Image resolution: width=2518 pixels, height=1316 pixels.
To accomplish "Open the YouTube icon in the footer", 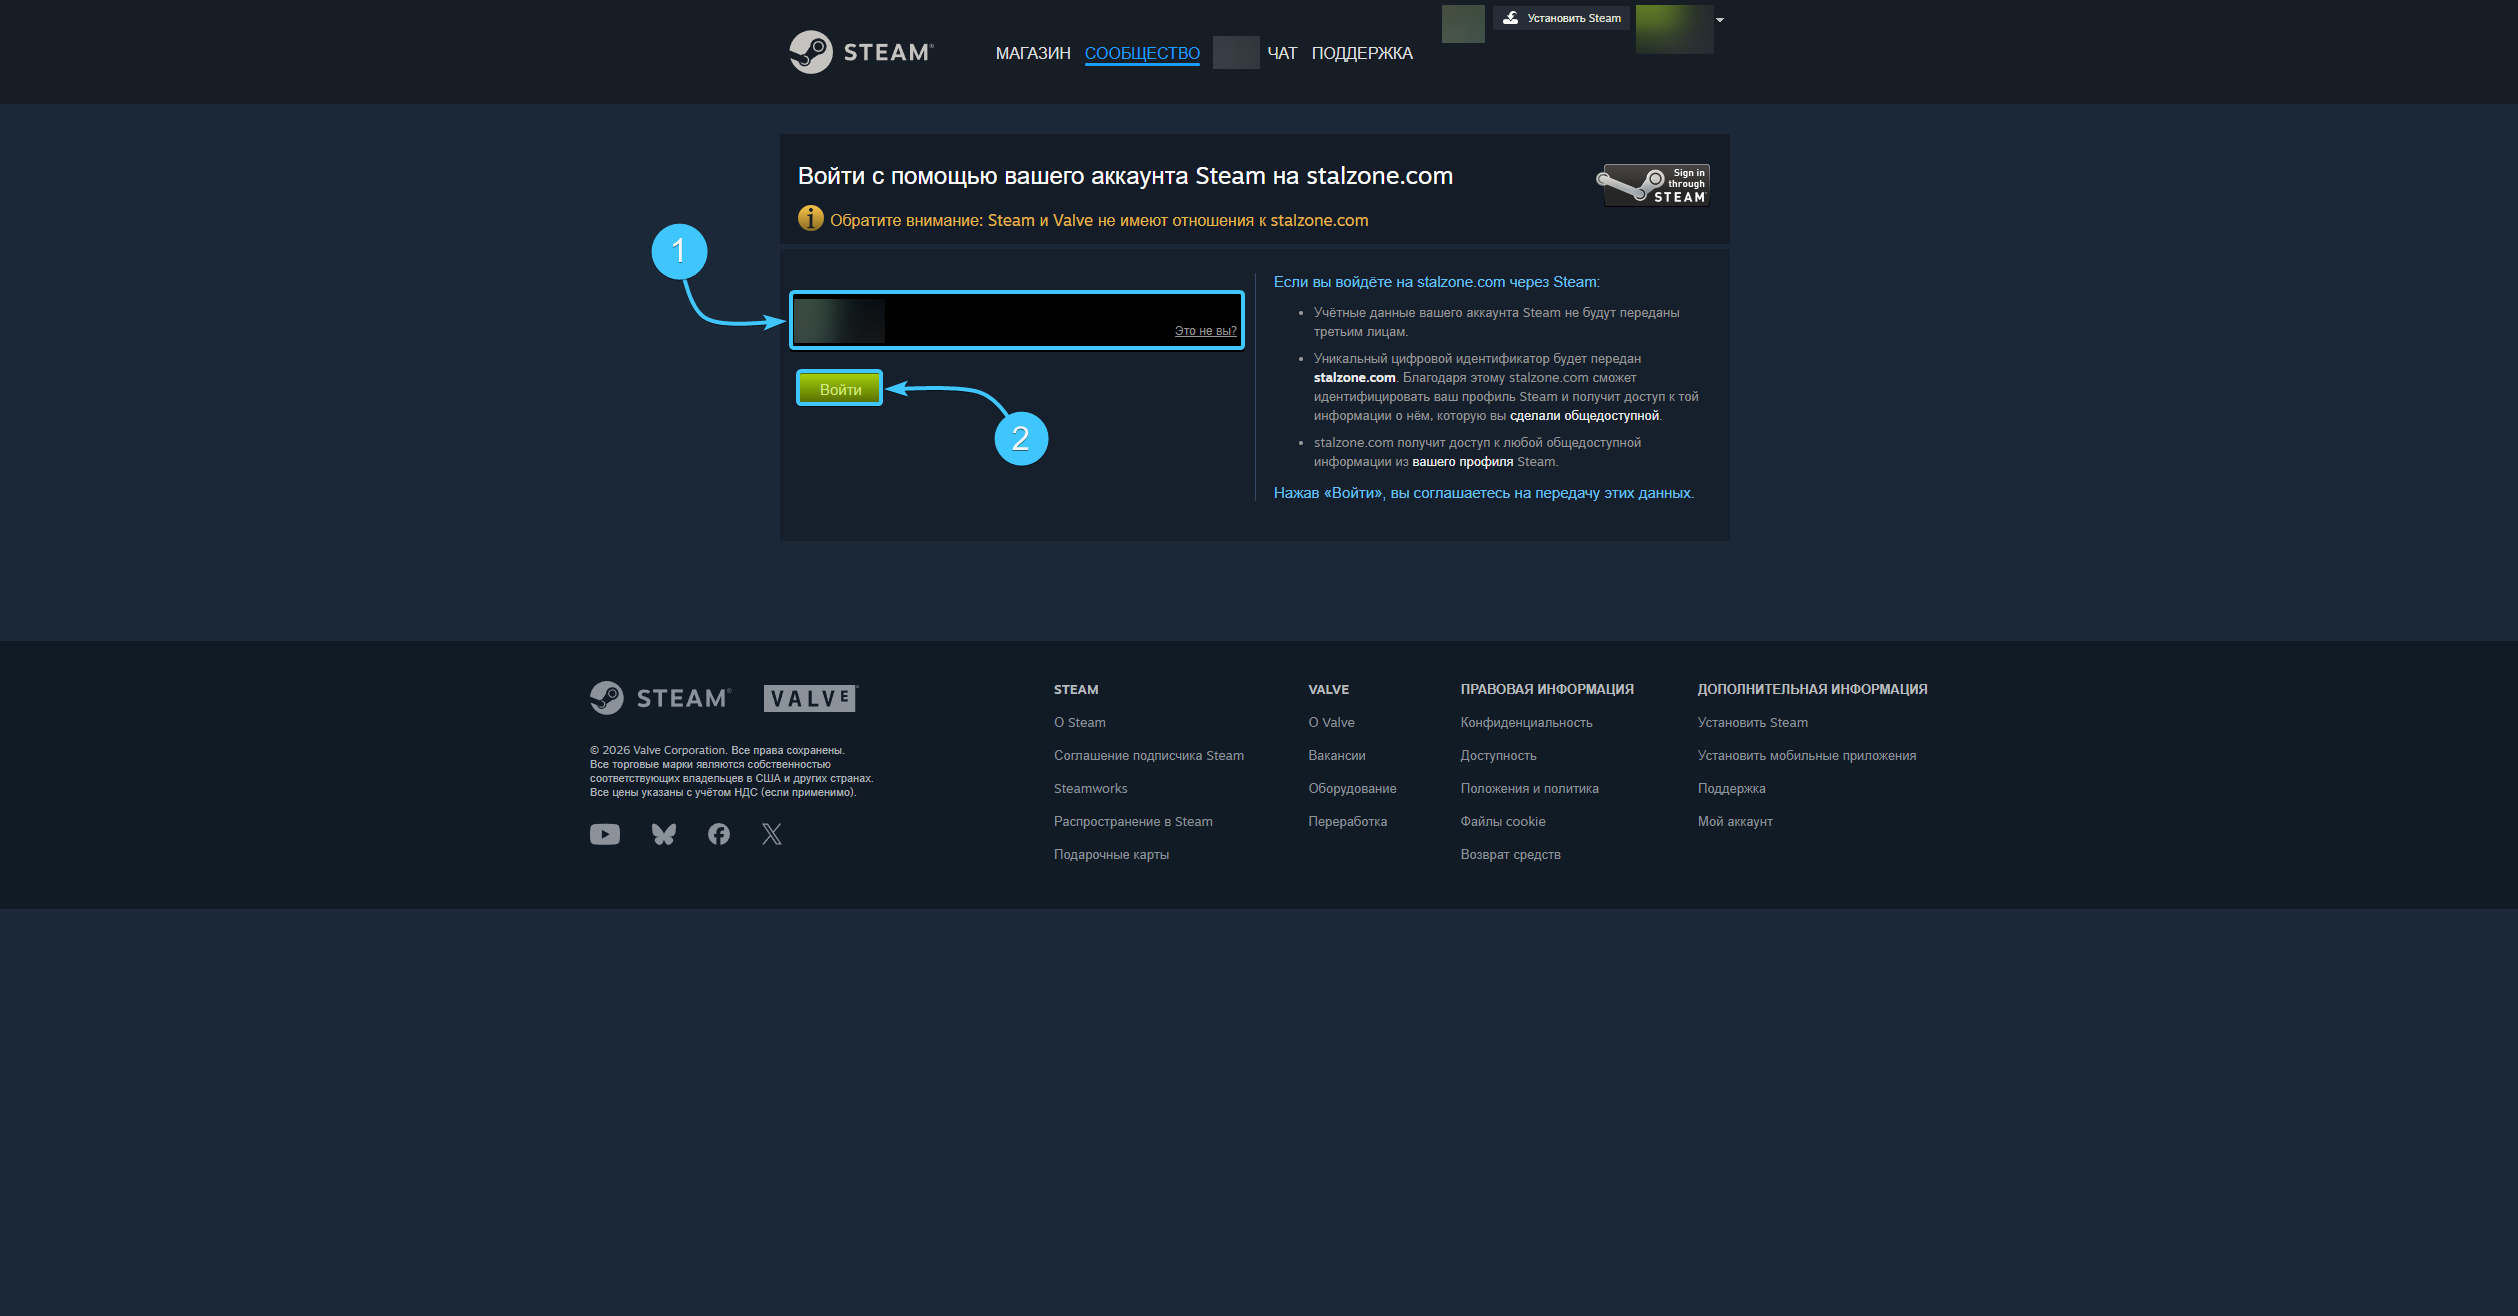I will click(605, 834).
